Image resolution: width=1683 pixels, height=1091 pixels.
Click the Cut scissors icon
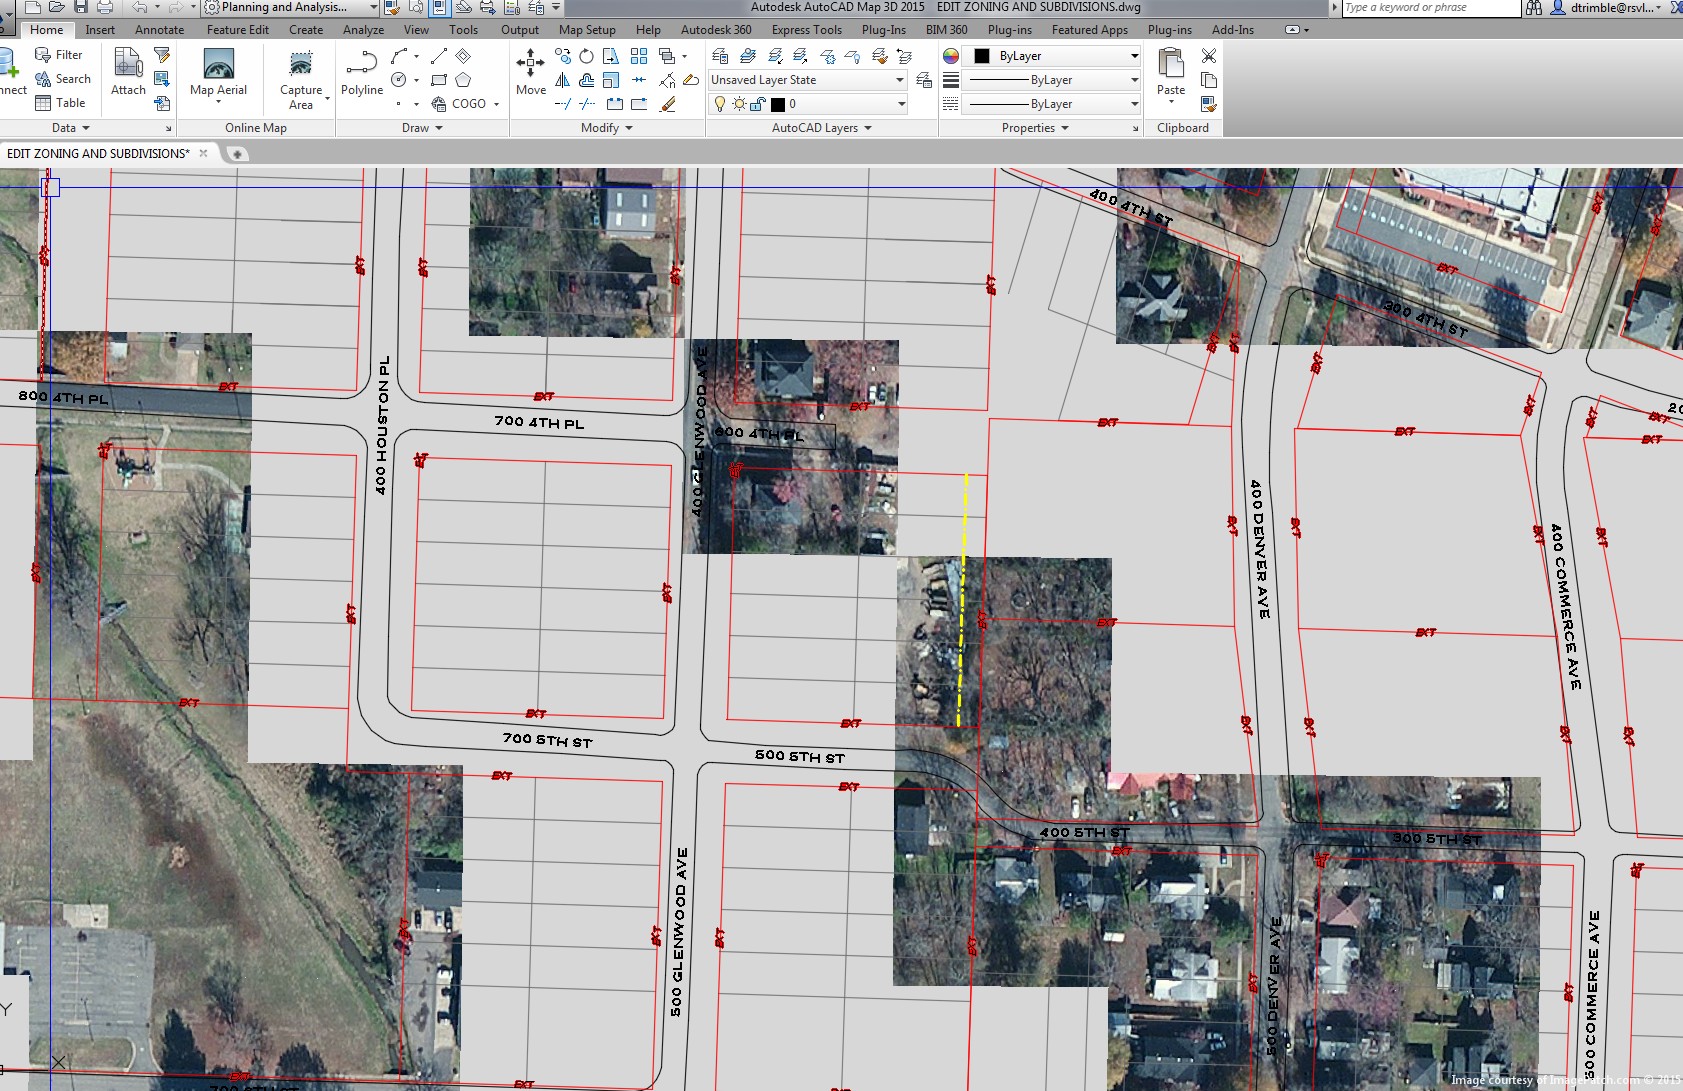coord(1208,56)
